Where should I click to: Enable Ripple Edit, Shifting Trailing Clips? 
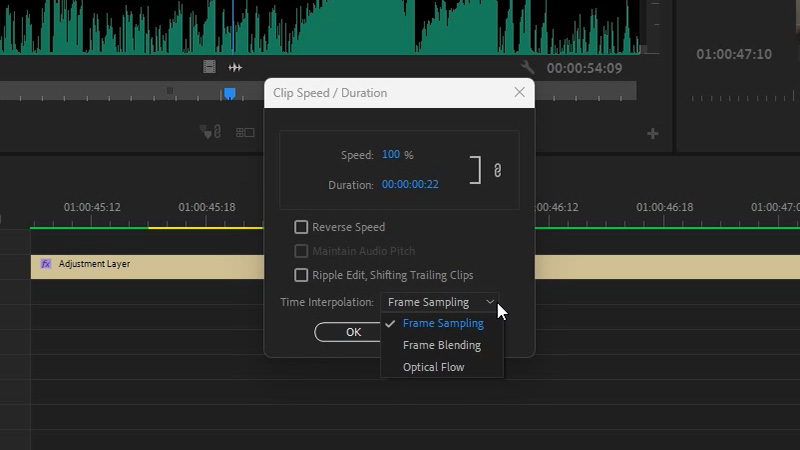pos(301,275)
